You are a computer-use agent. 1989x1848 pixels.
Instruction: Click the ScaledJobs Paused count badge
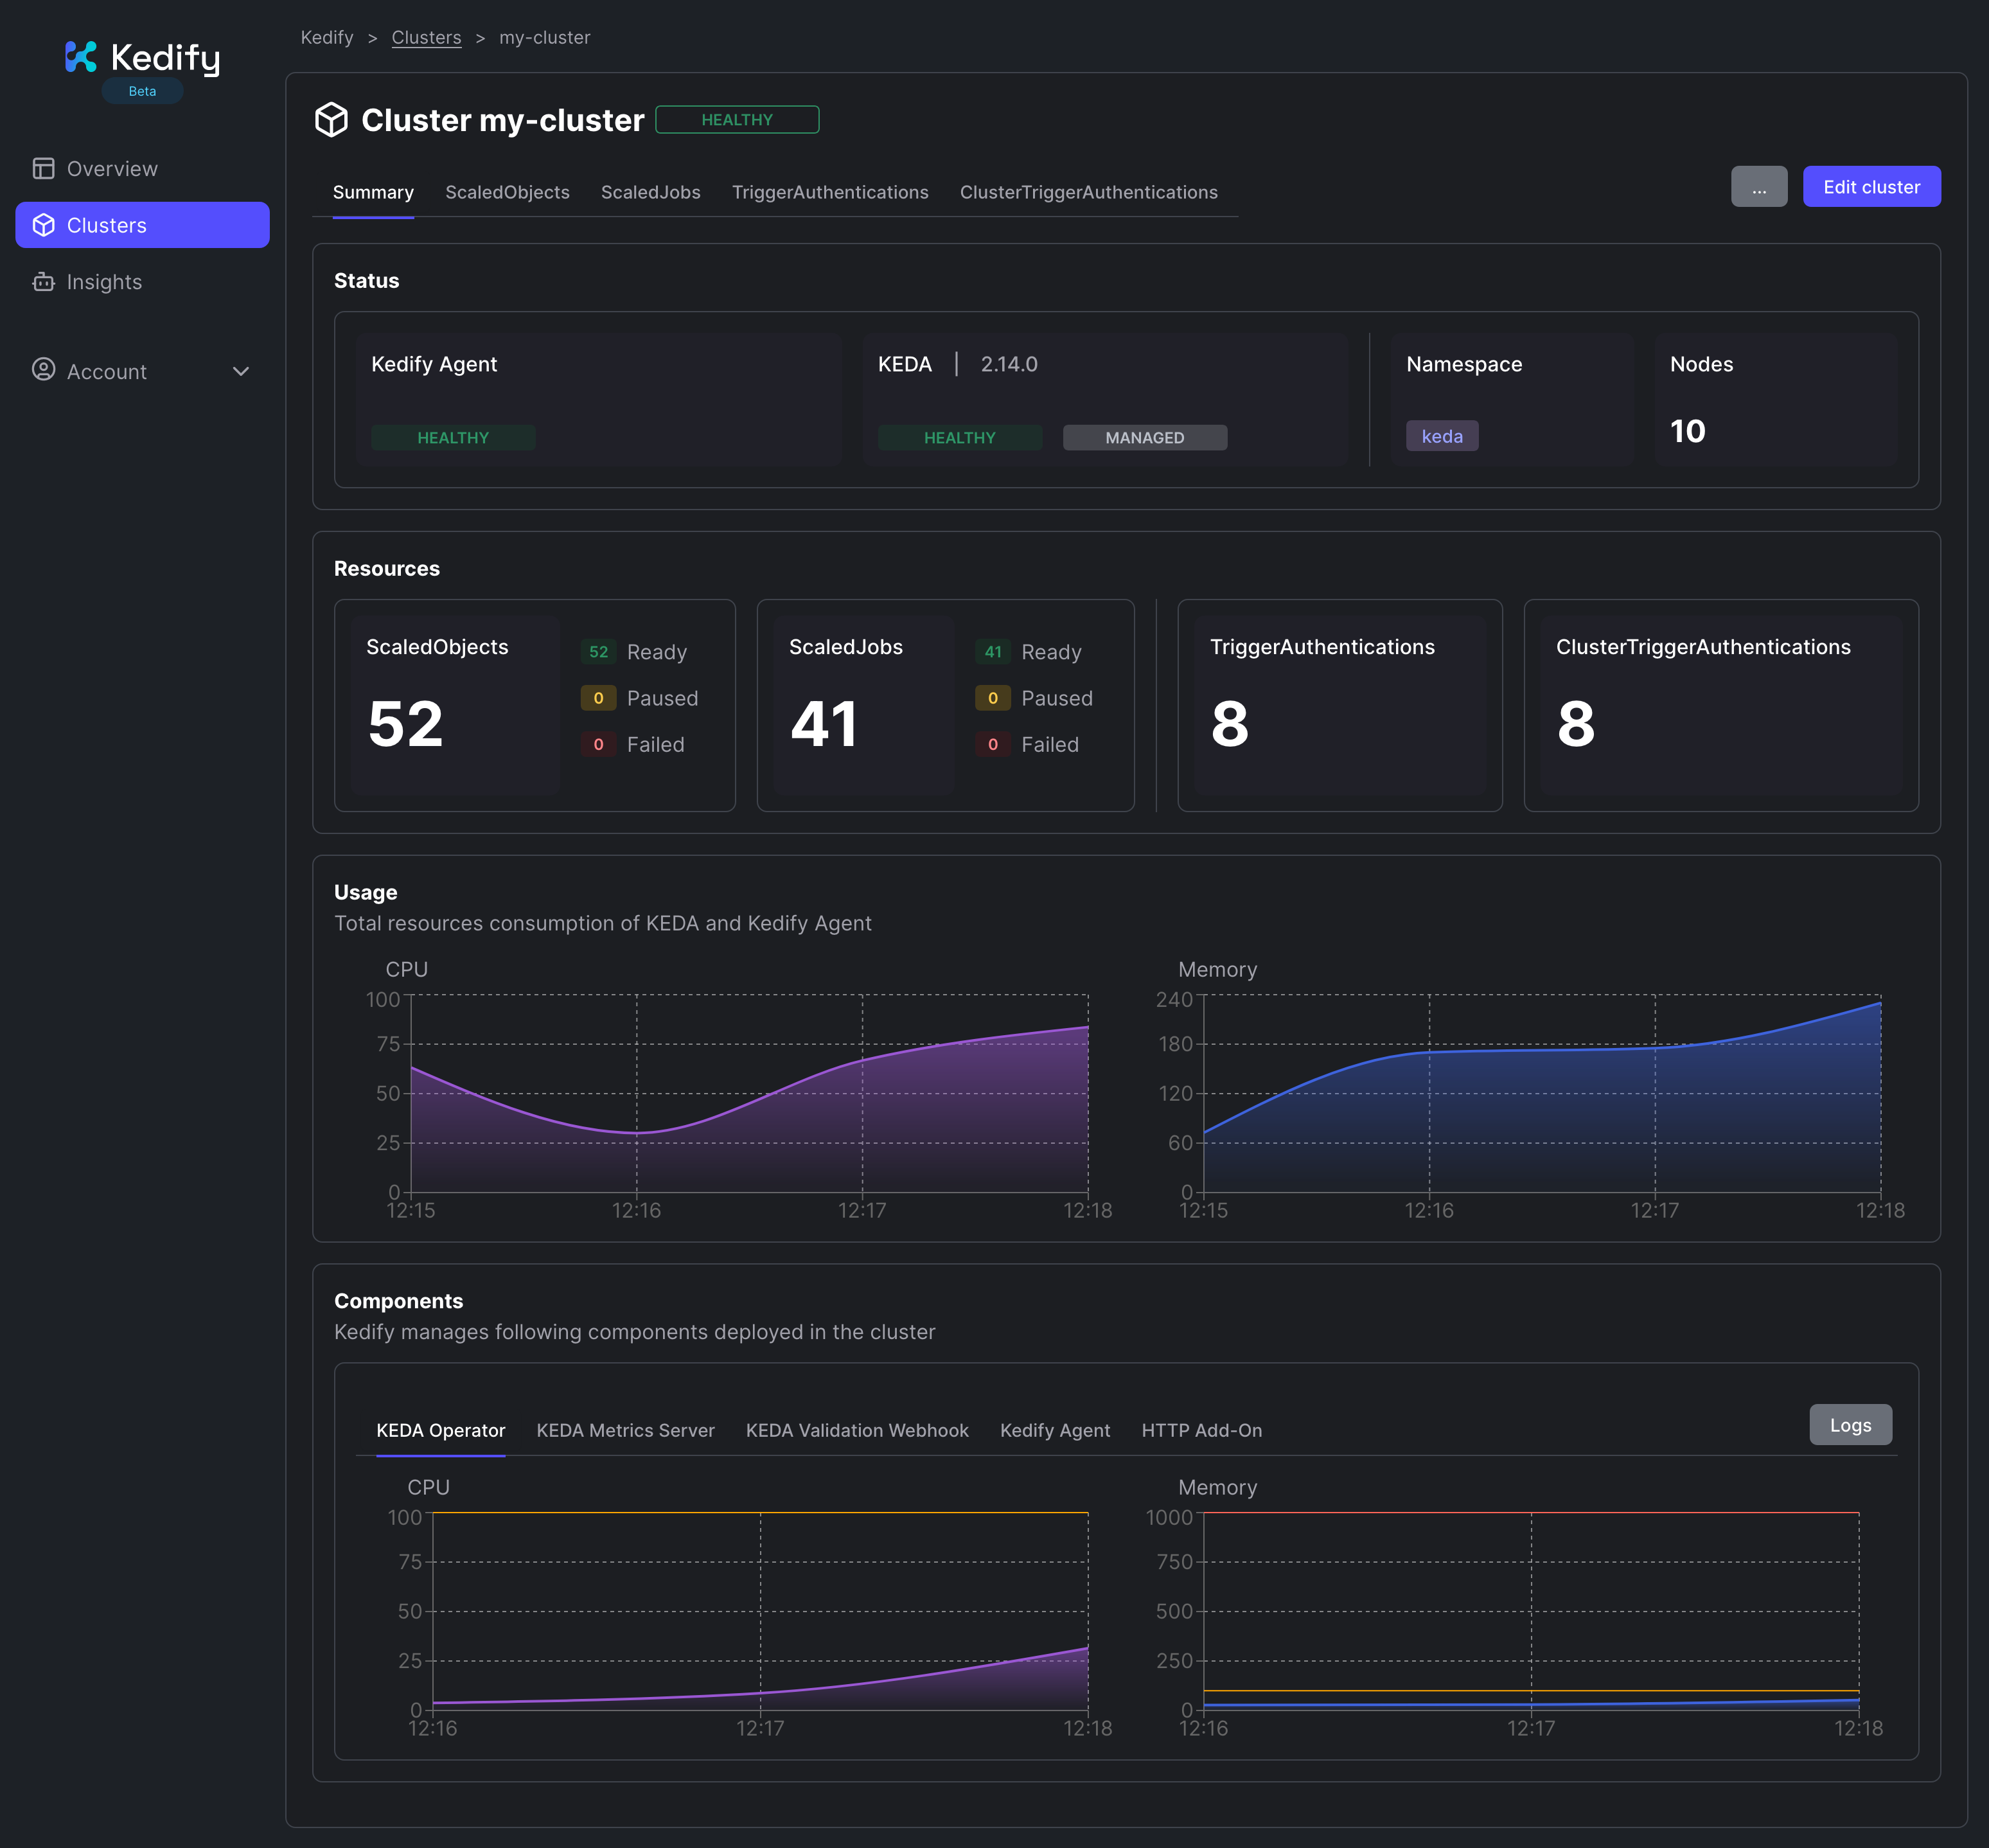click(992, 698)
